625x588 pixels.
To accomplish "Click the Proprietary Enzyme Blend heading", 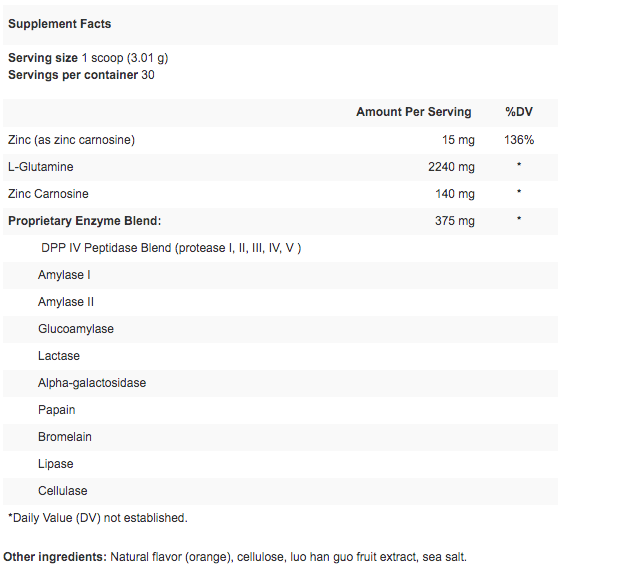I will (85, 221).
